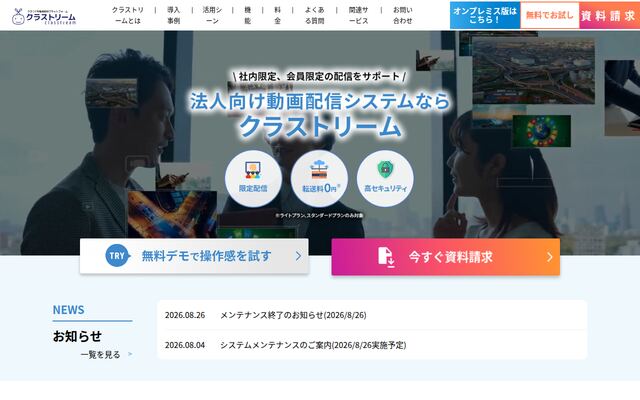Click the aerial highway thumbnail image
The height and width of the screenshot is (400, 640).
coord(533,70)
